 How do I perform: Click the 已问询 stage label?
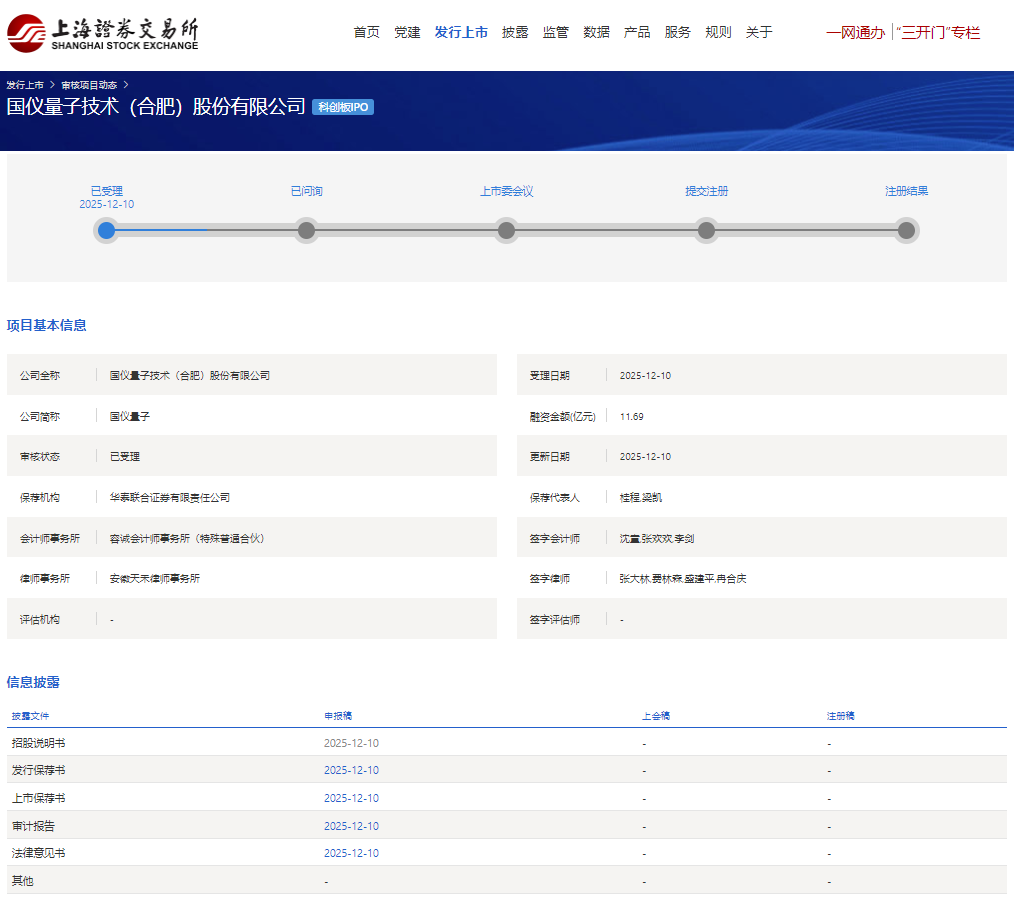tap(307, 191)
